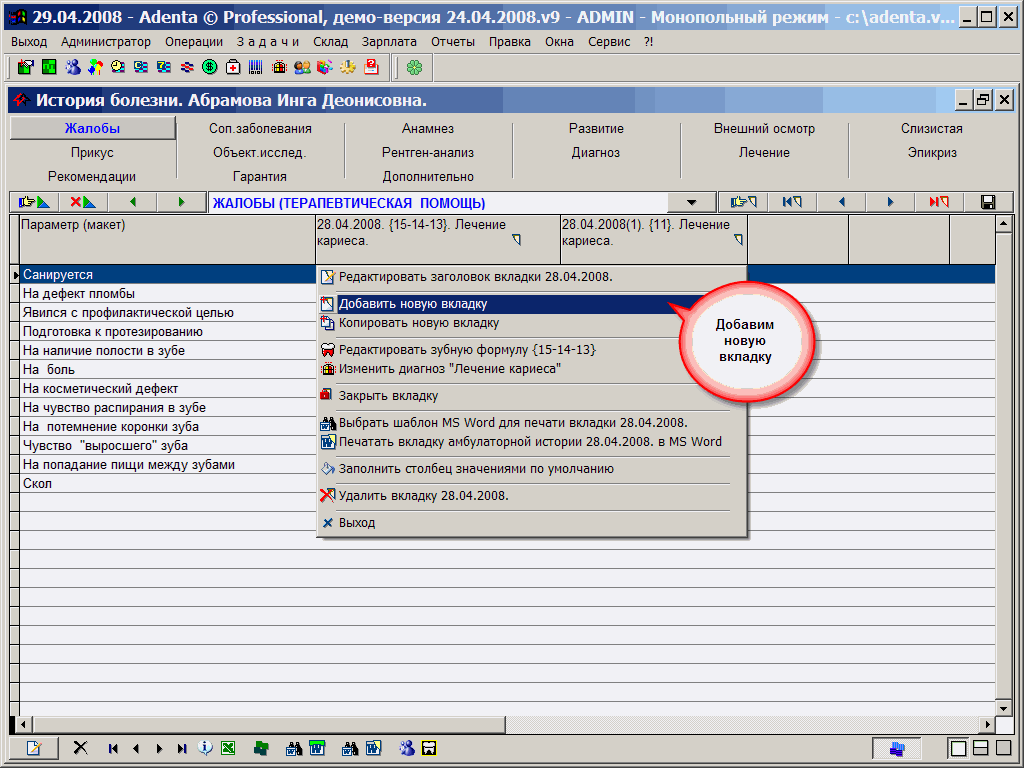
Task: Go to the last record with the bottom arrow
Action: coord(182,748)
